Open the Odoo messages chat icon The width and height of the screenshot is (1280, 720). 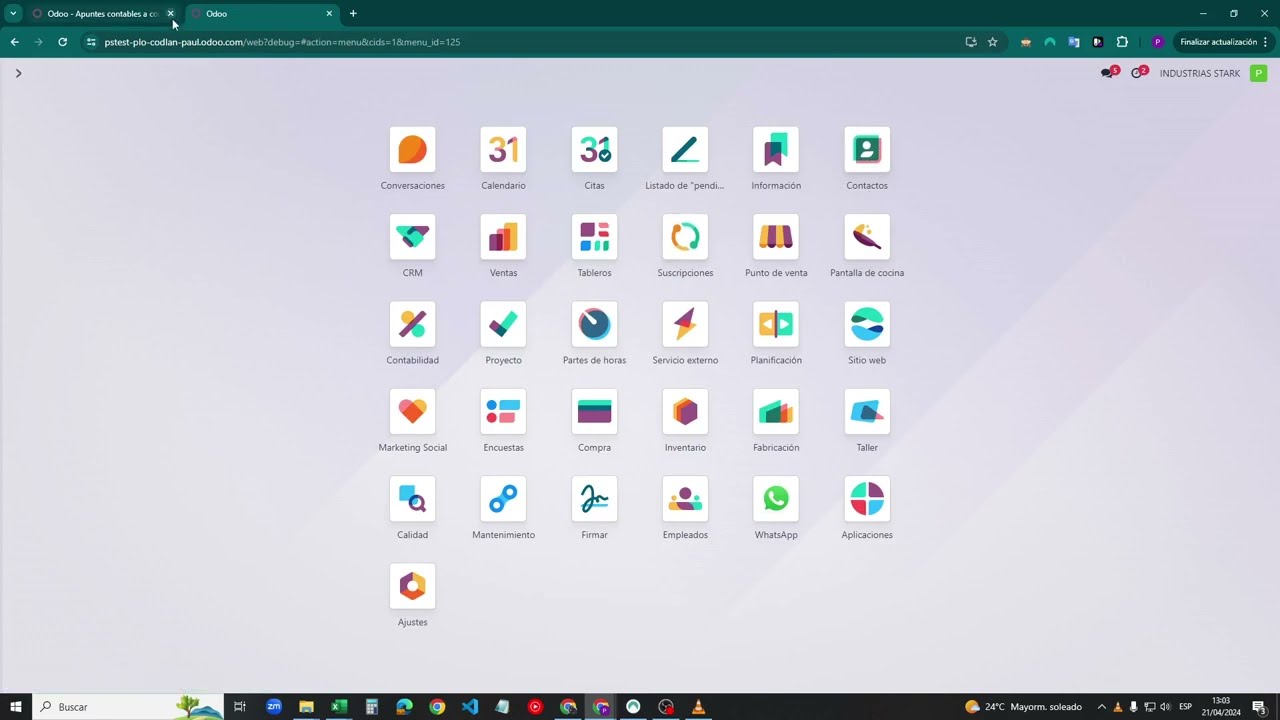tap(1108, 73)
